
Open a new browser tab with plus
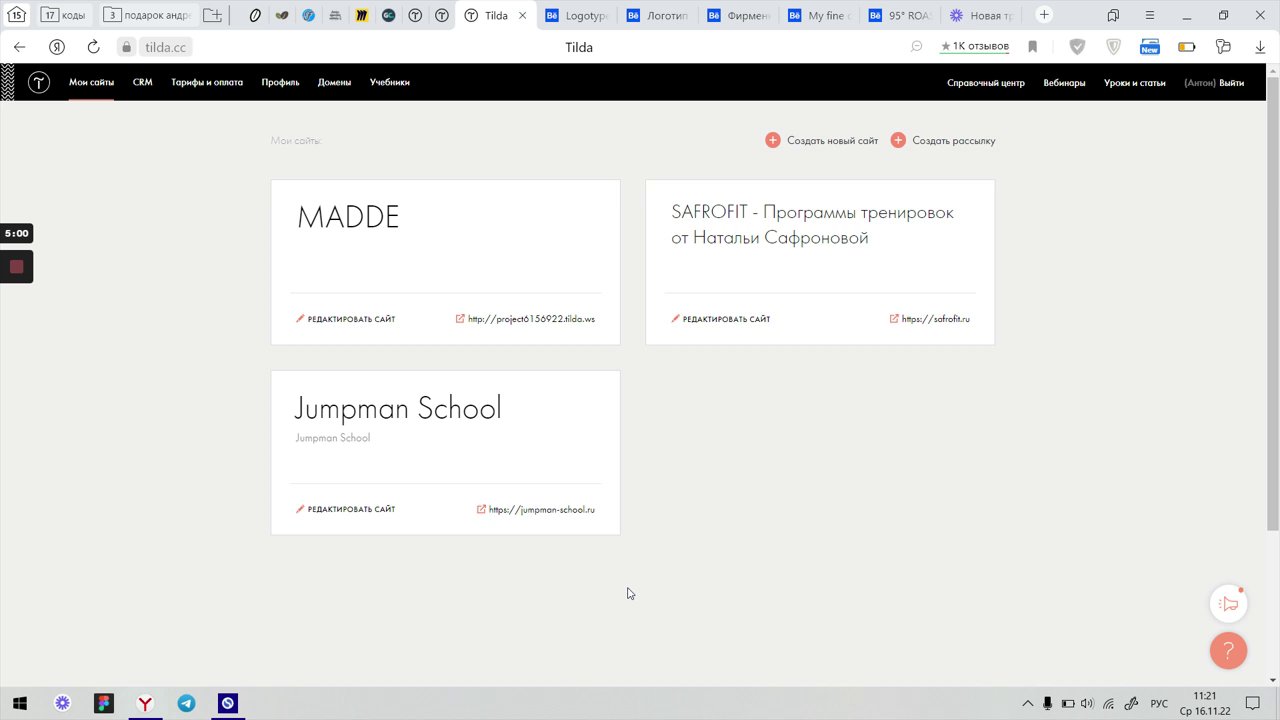coord(1044,15)
